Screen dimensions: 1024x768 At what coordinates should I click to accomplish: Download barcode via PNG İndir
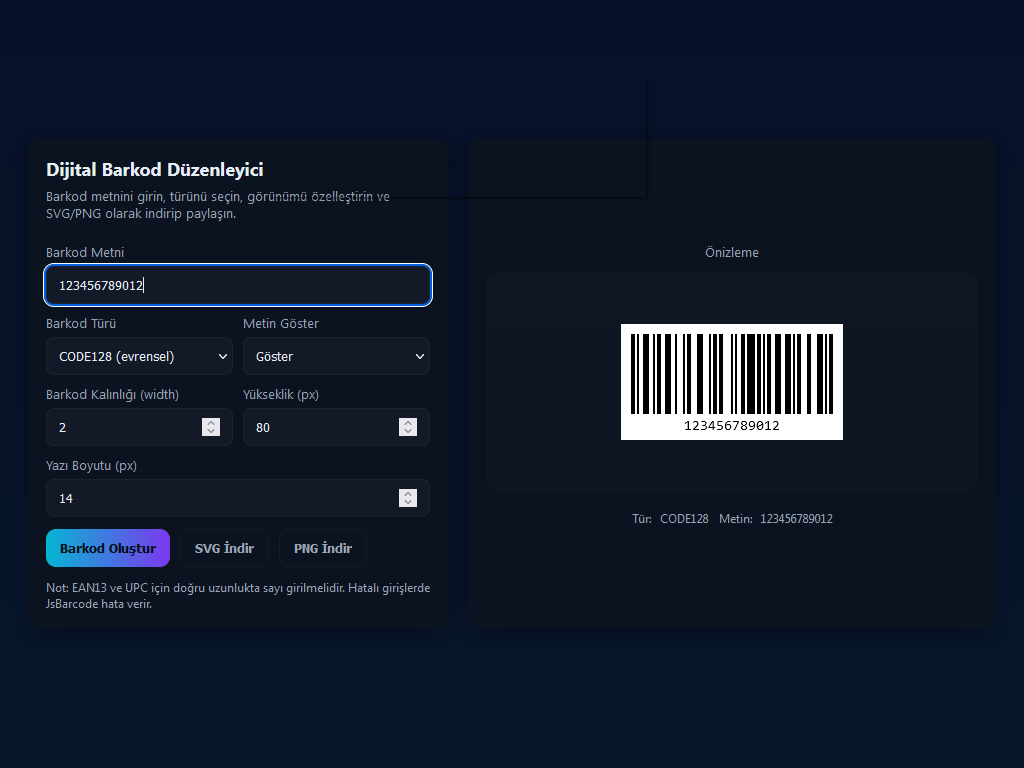pos(322,548)
